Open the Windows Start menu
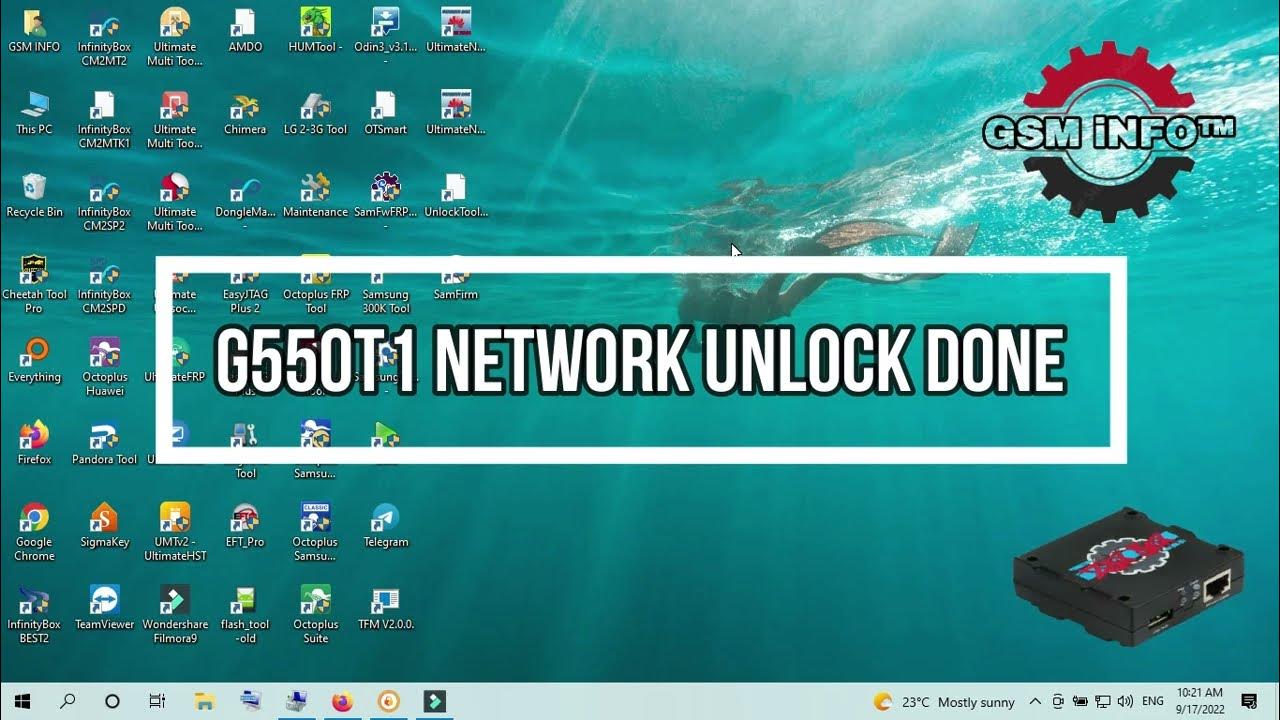Viewport: 1280px width, 720px height. pos(22,701)
